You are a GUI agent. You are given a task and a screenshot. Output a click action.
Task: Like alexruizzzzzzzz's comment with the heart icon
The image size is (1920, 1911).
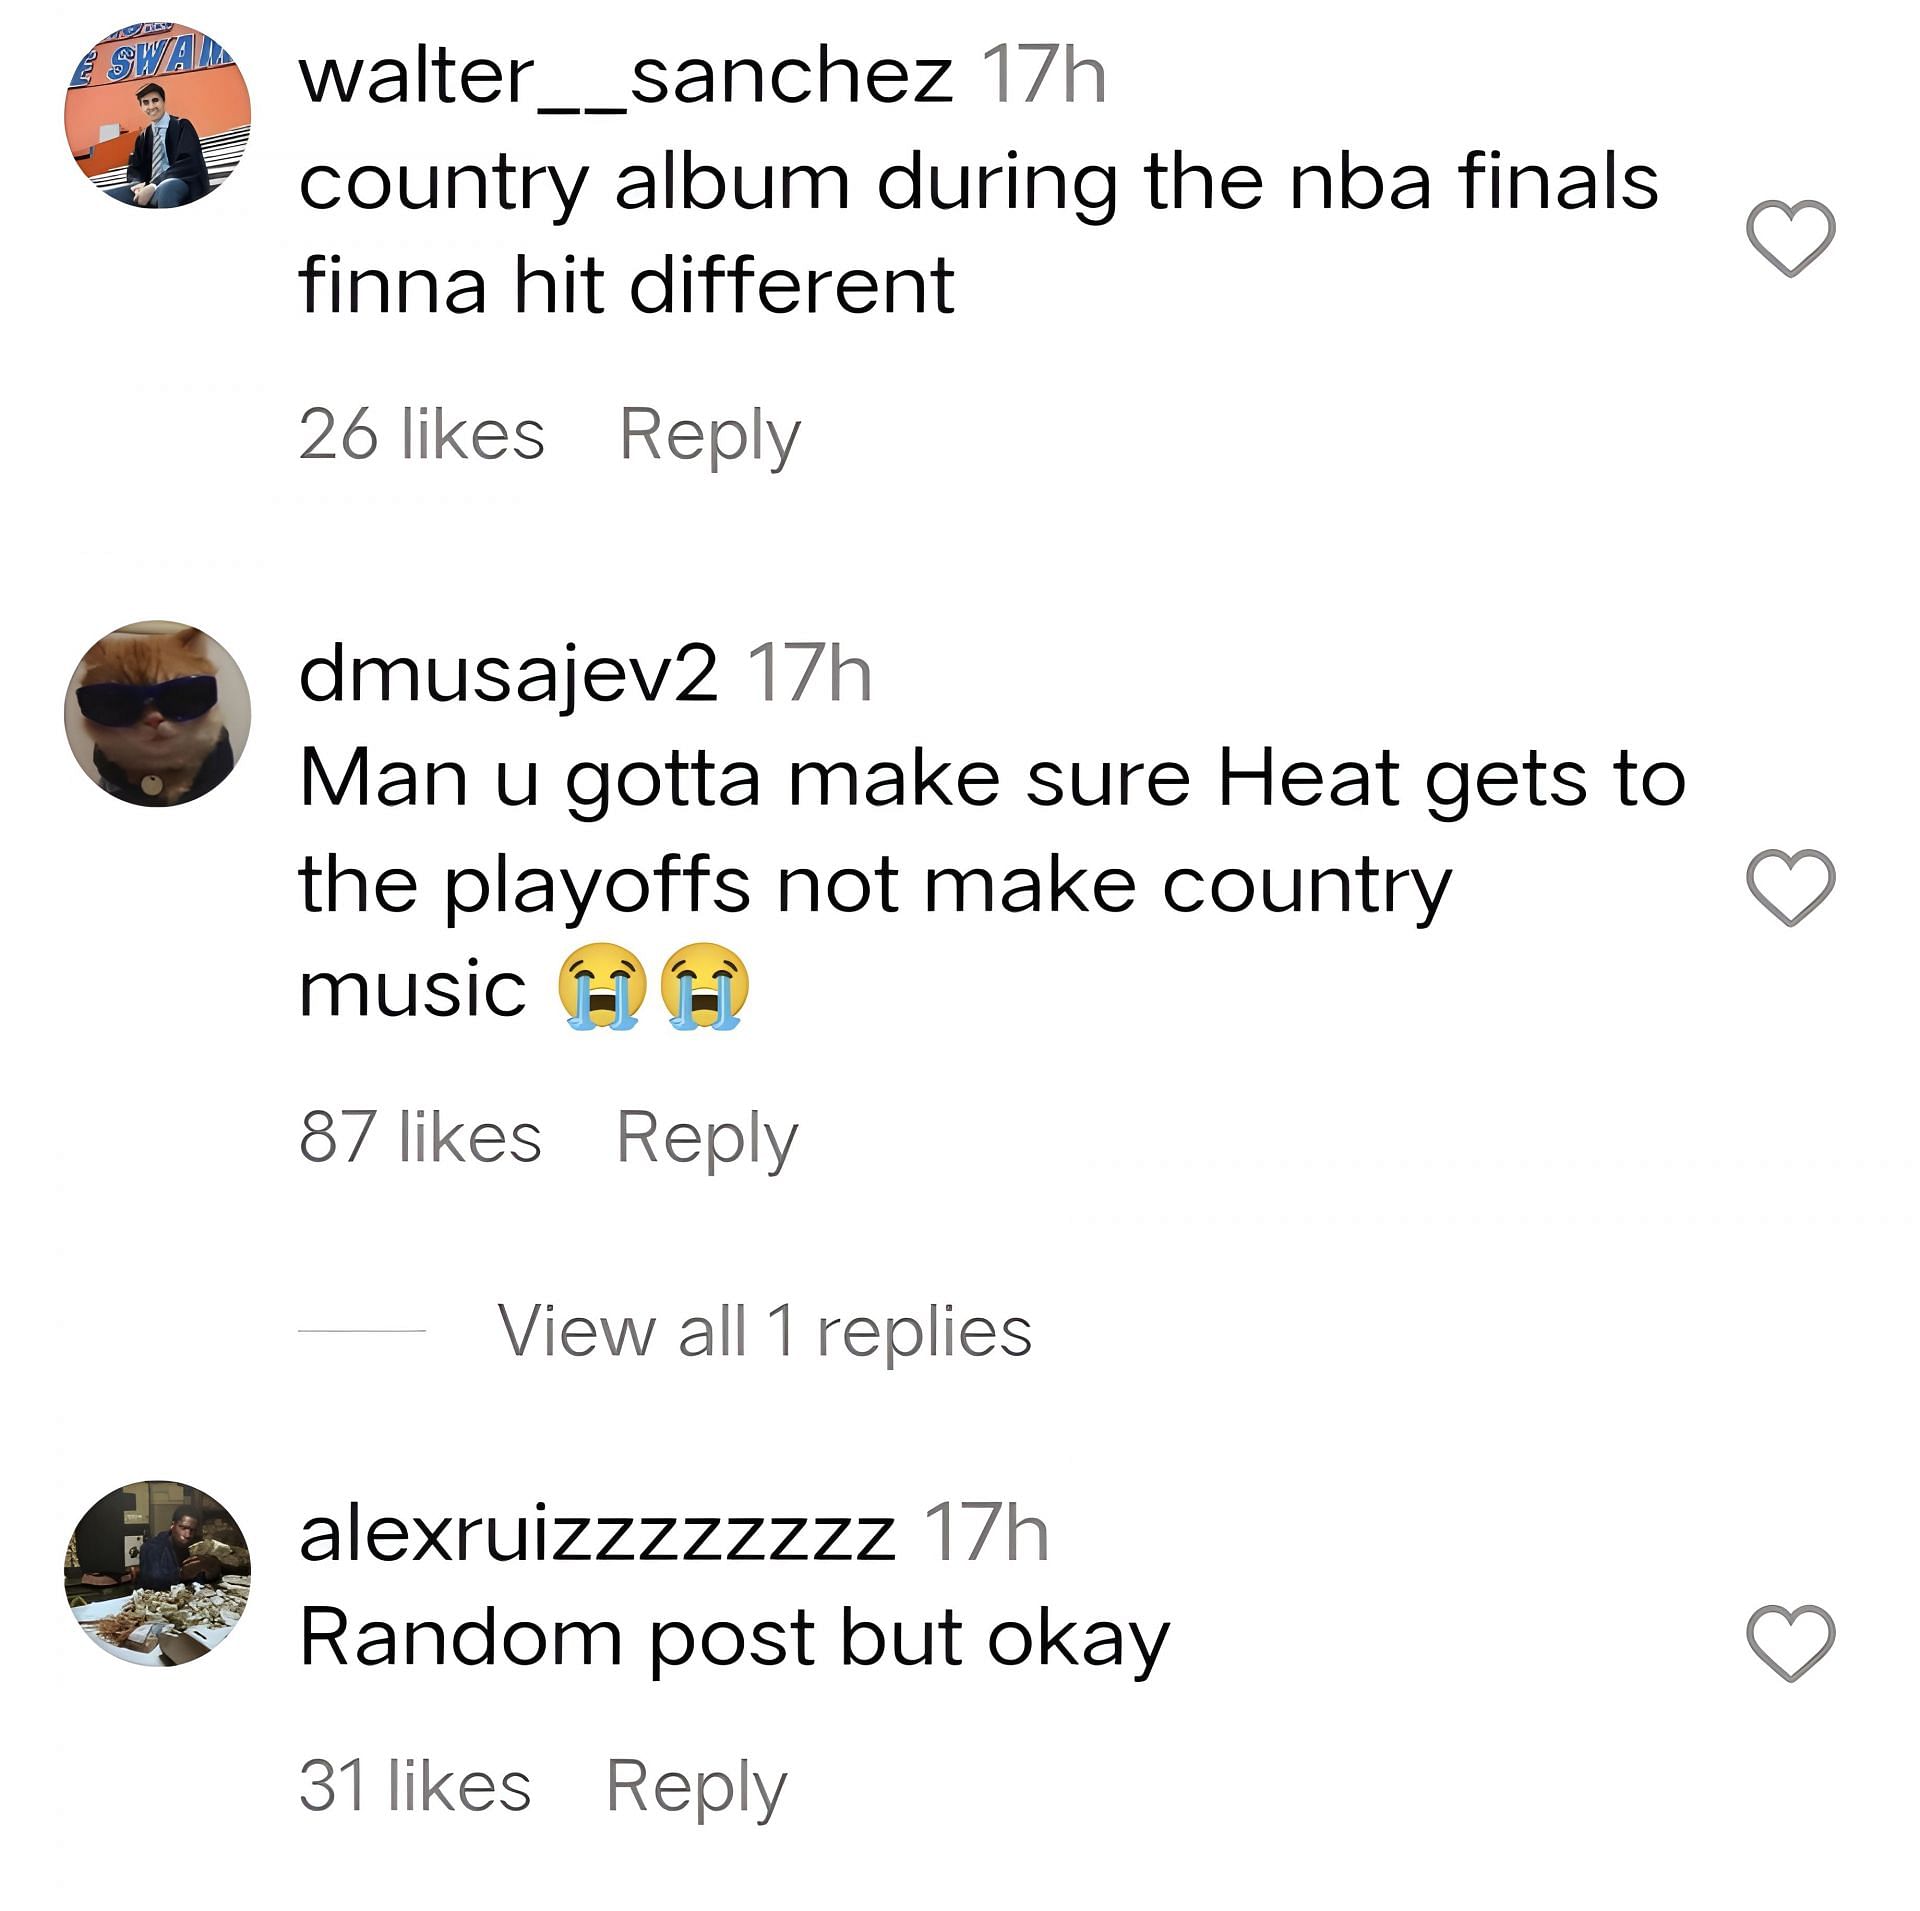click(1790, 1643)
